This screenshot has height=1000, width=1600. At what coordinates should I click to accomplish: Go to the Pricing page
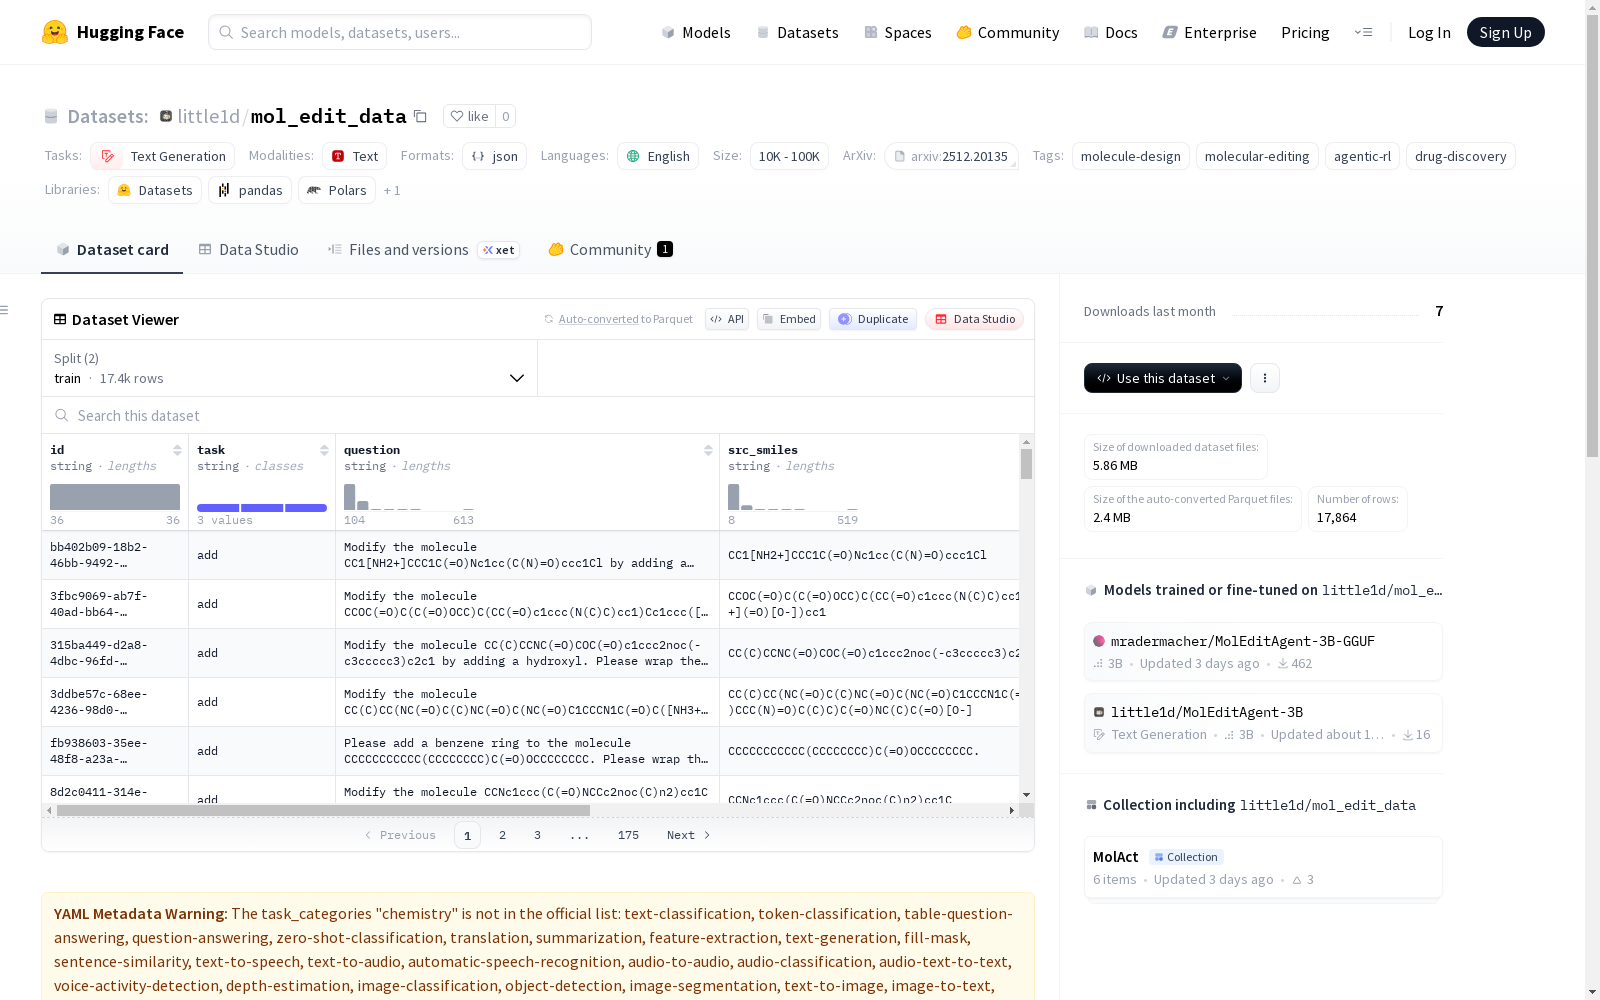point(1305,32)
